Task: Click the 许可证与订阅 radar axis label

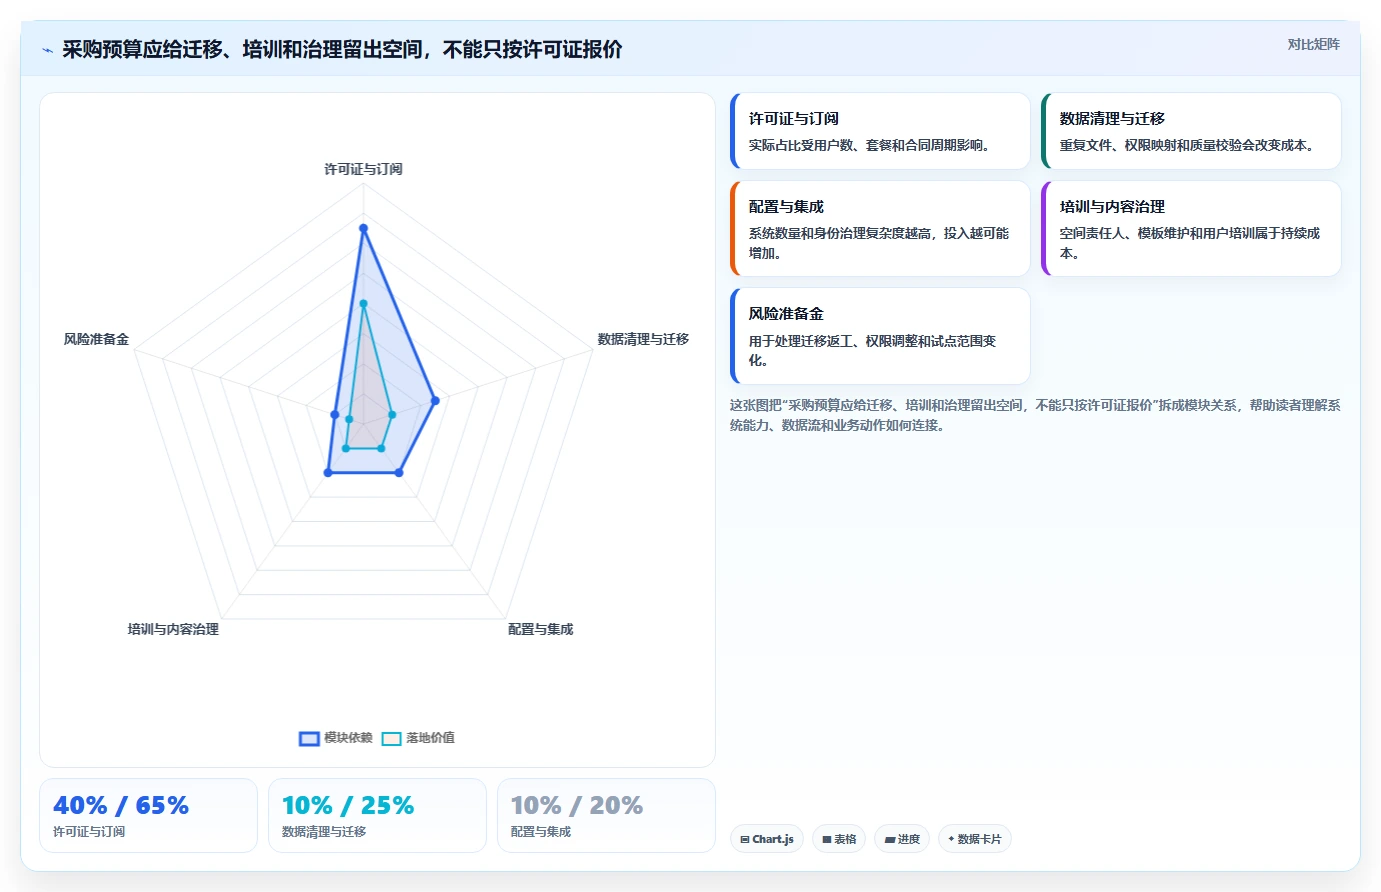Action: tap(363, 169)
